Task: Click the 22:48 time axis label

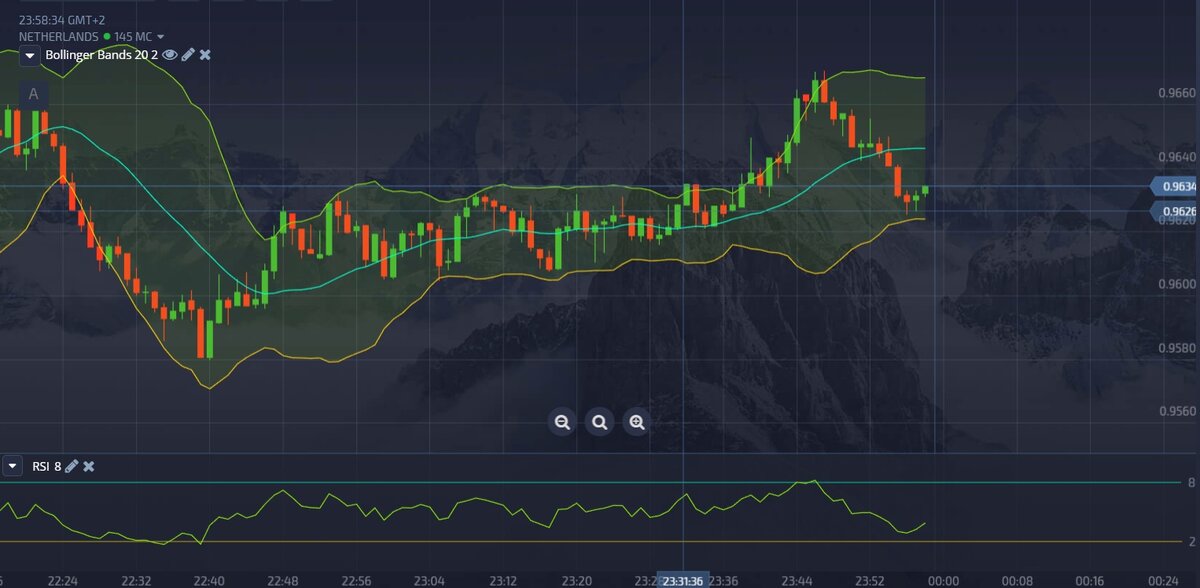Action: tap(283, 580)
